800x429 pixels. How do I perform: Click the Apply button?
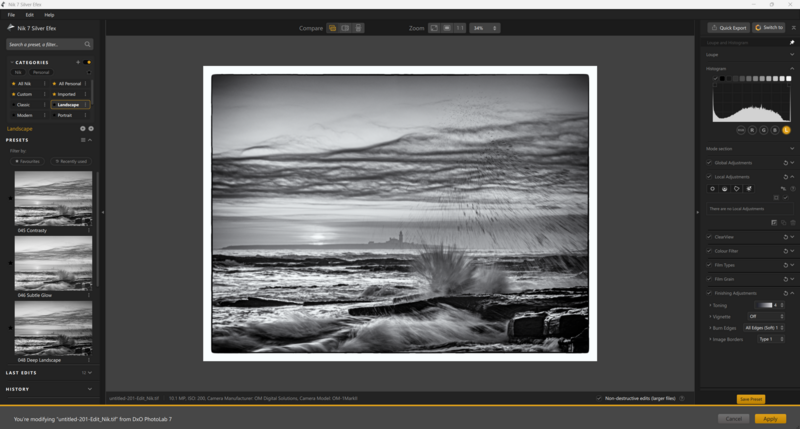(770, 419)
